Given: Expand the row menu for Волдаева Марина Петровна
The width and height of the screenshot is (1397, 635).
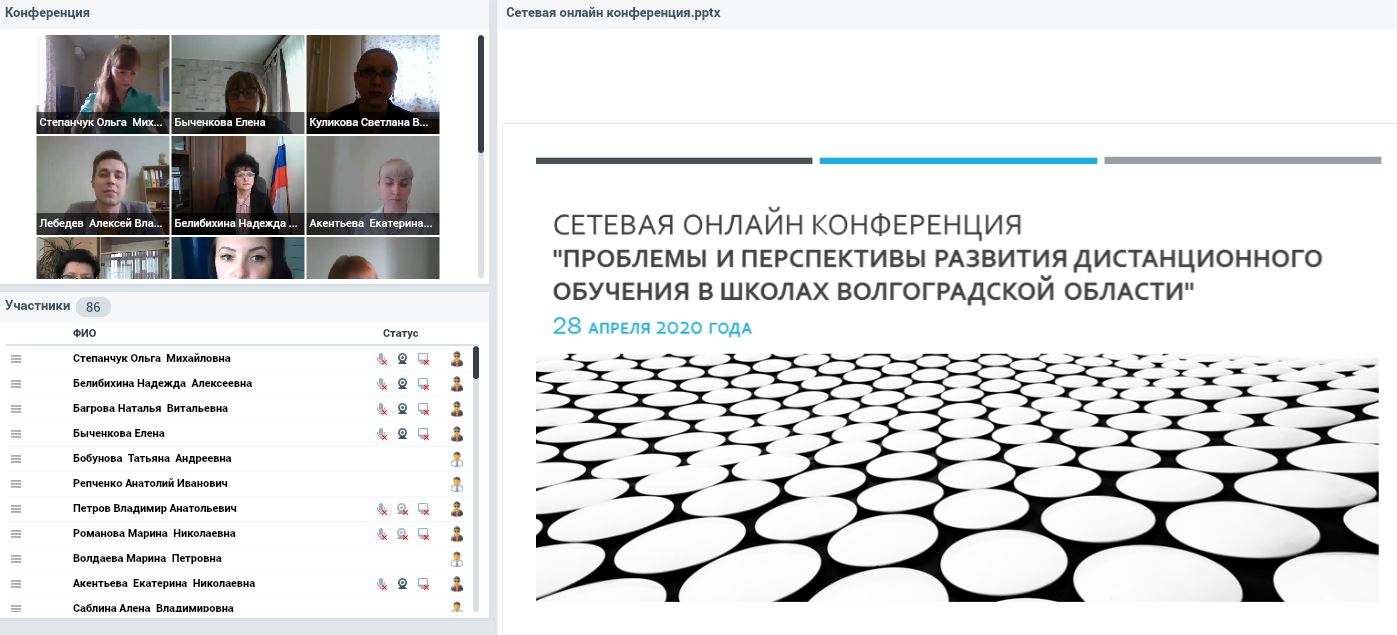Looking at the screenshot, I should tap(16, 559).
